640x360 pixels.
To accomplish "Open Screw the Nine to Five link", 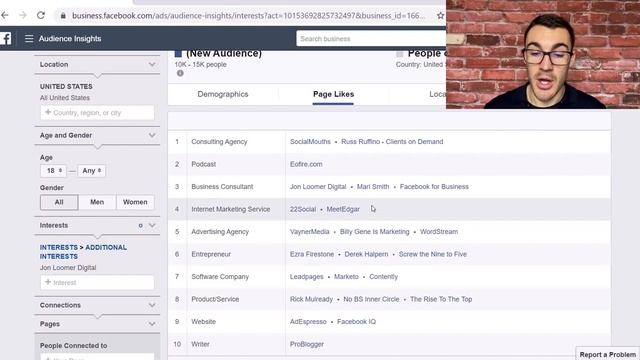I will [x=433, y=254].
